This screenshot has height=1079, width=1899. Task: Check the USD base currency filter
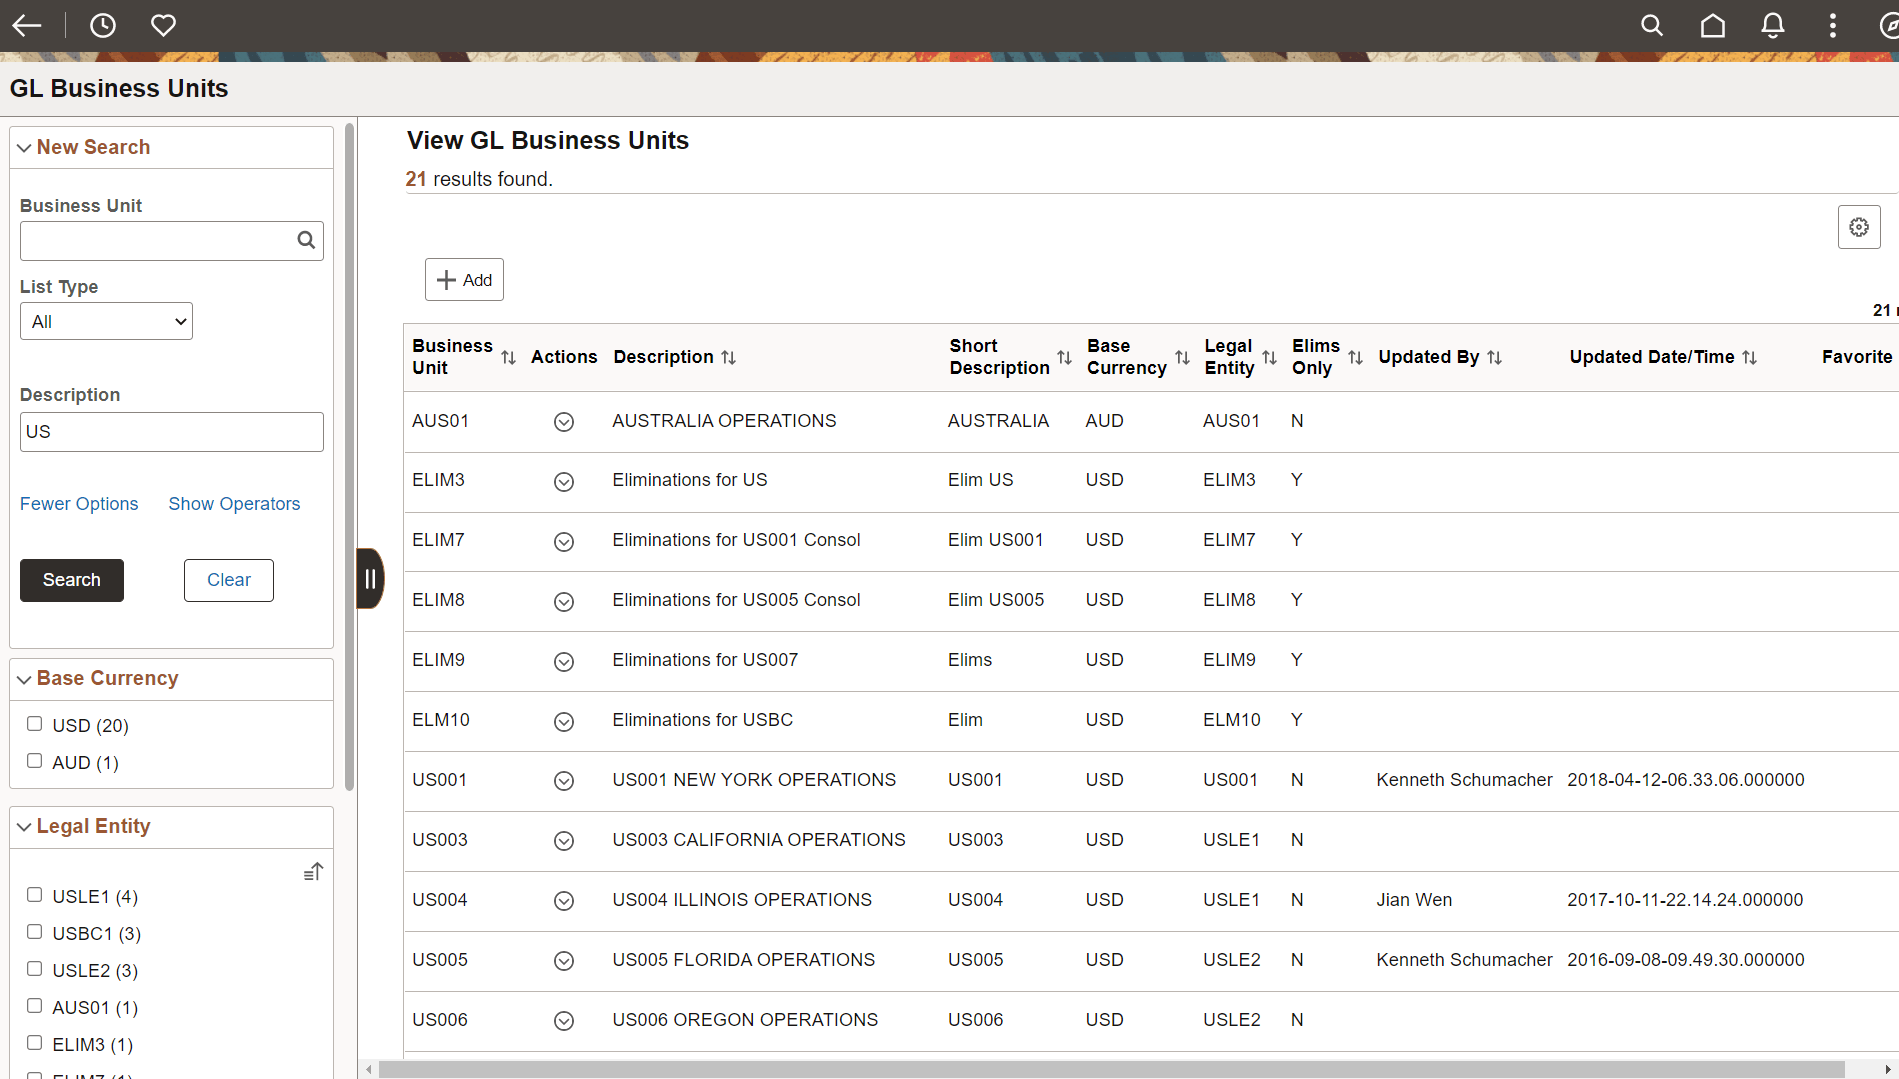34,722
